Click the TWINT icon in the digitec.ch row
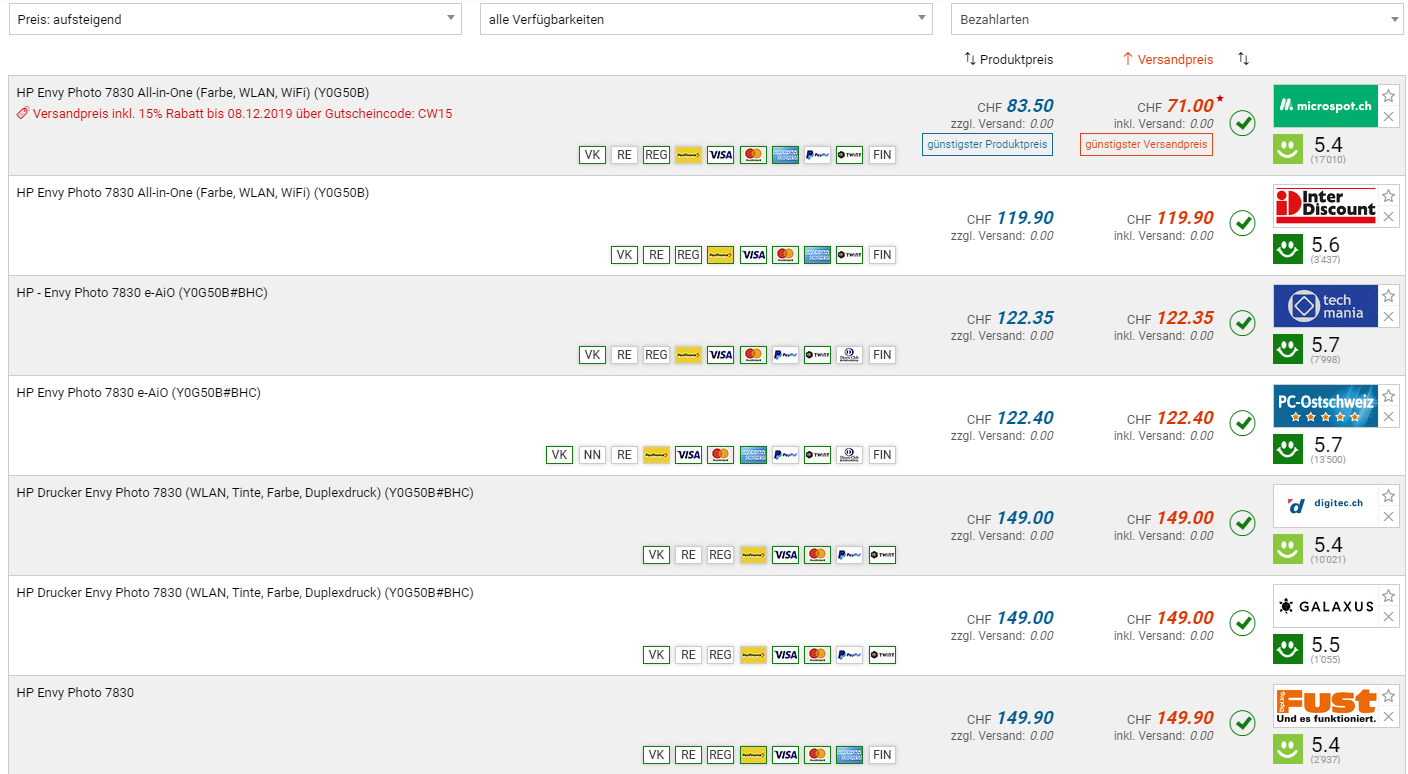This screenshot has height=774, width=1408. (882, 555)
